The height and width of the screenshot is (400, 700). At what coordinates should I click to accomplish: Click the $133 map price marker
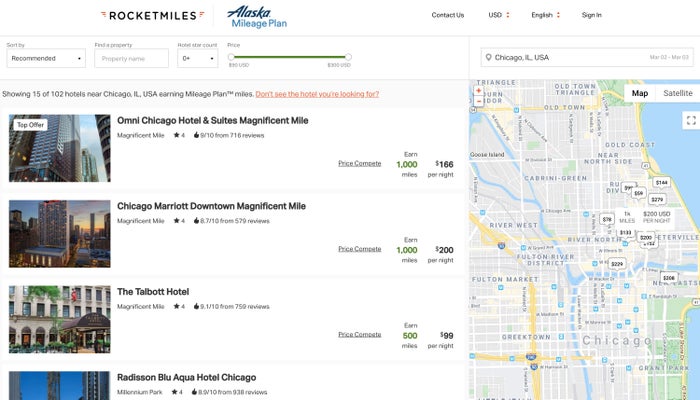(625, 233)
